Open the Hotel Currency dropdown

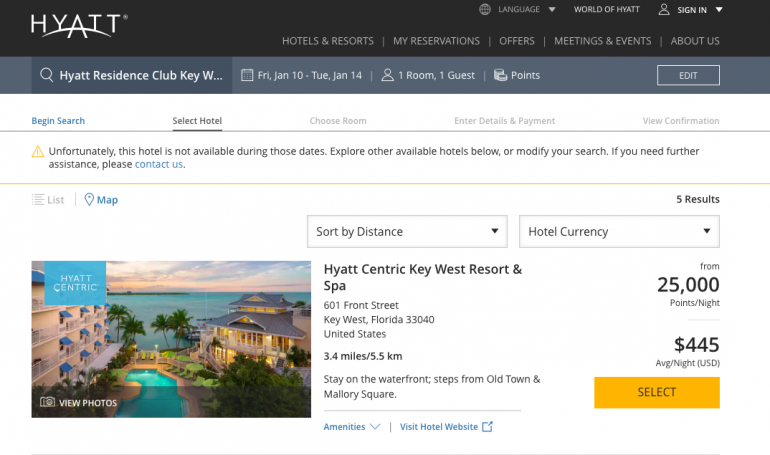click(x=619, y=231)
